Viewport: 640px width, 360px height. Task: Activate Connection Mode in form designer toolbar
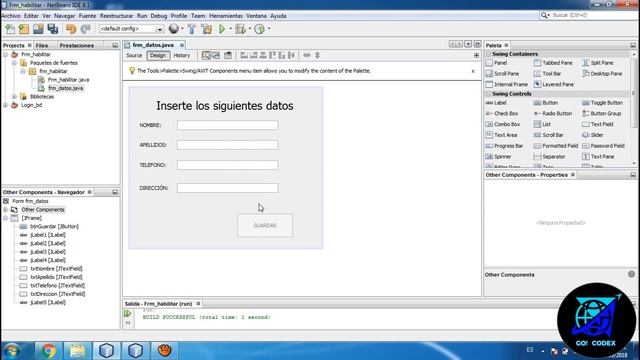pyautogui.click(x=216, y=55)
